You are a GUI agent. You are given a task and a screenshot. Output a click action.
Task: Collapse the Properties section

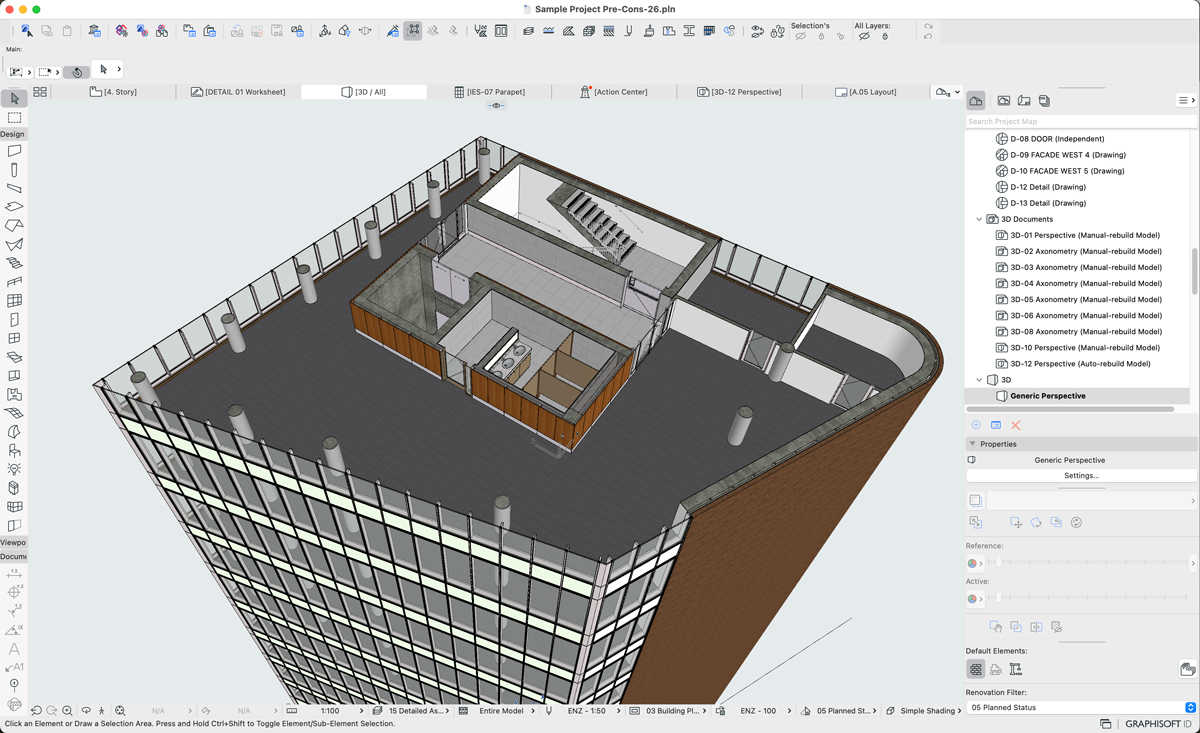(972, 444)
